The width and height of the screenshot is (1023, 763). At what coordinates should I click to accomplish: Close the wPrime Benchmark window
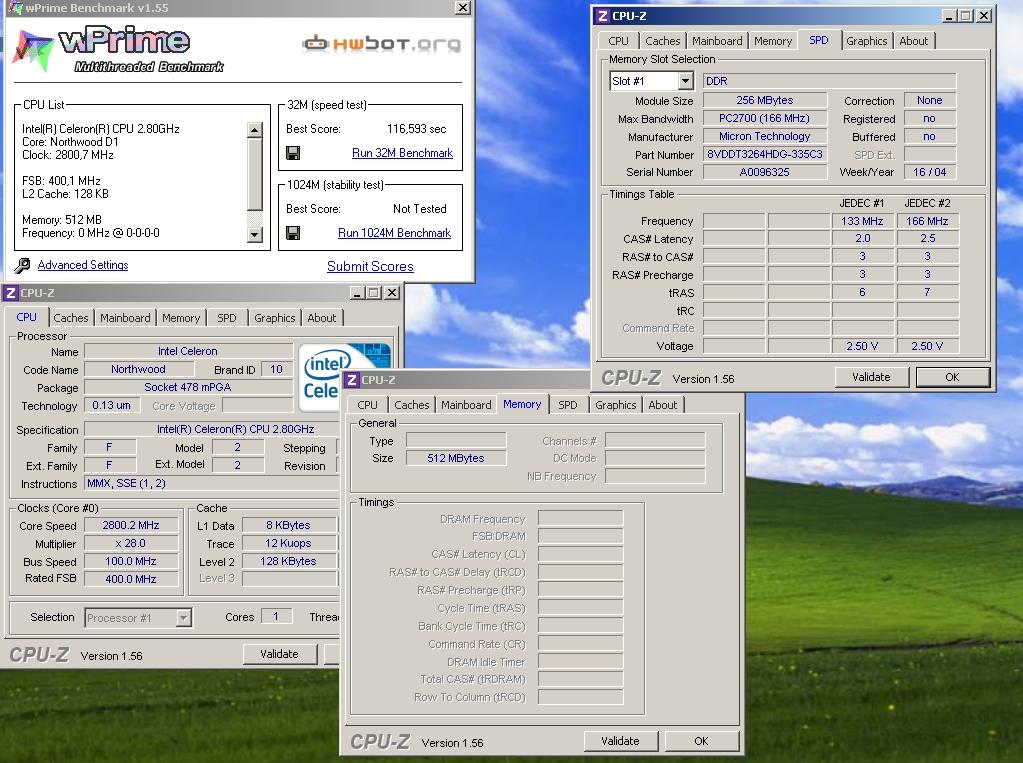tap(462, 8)
